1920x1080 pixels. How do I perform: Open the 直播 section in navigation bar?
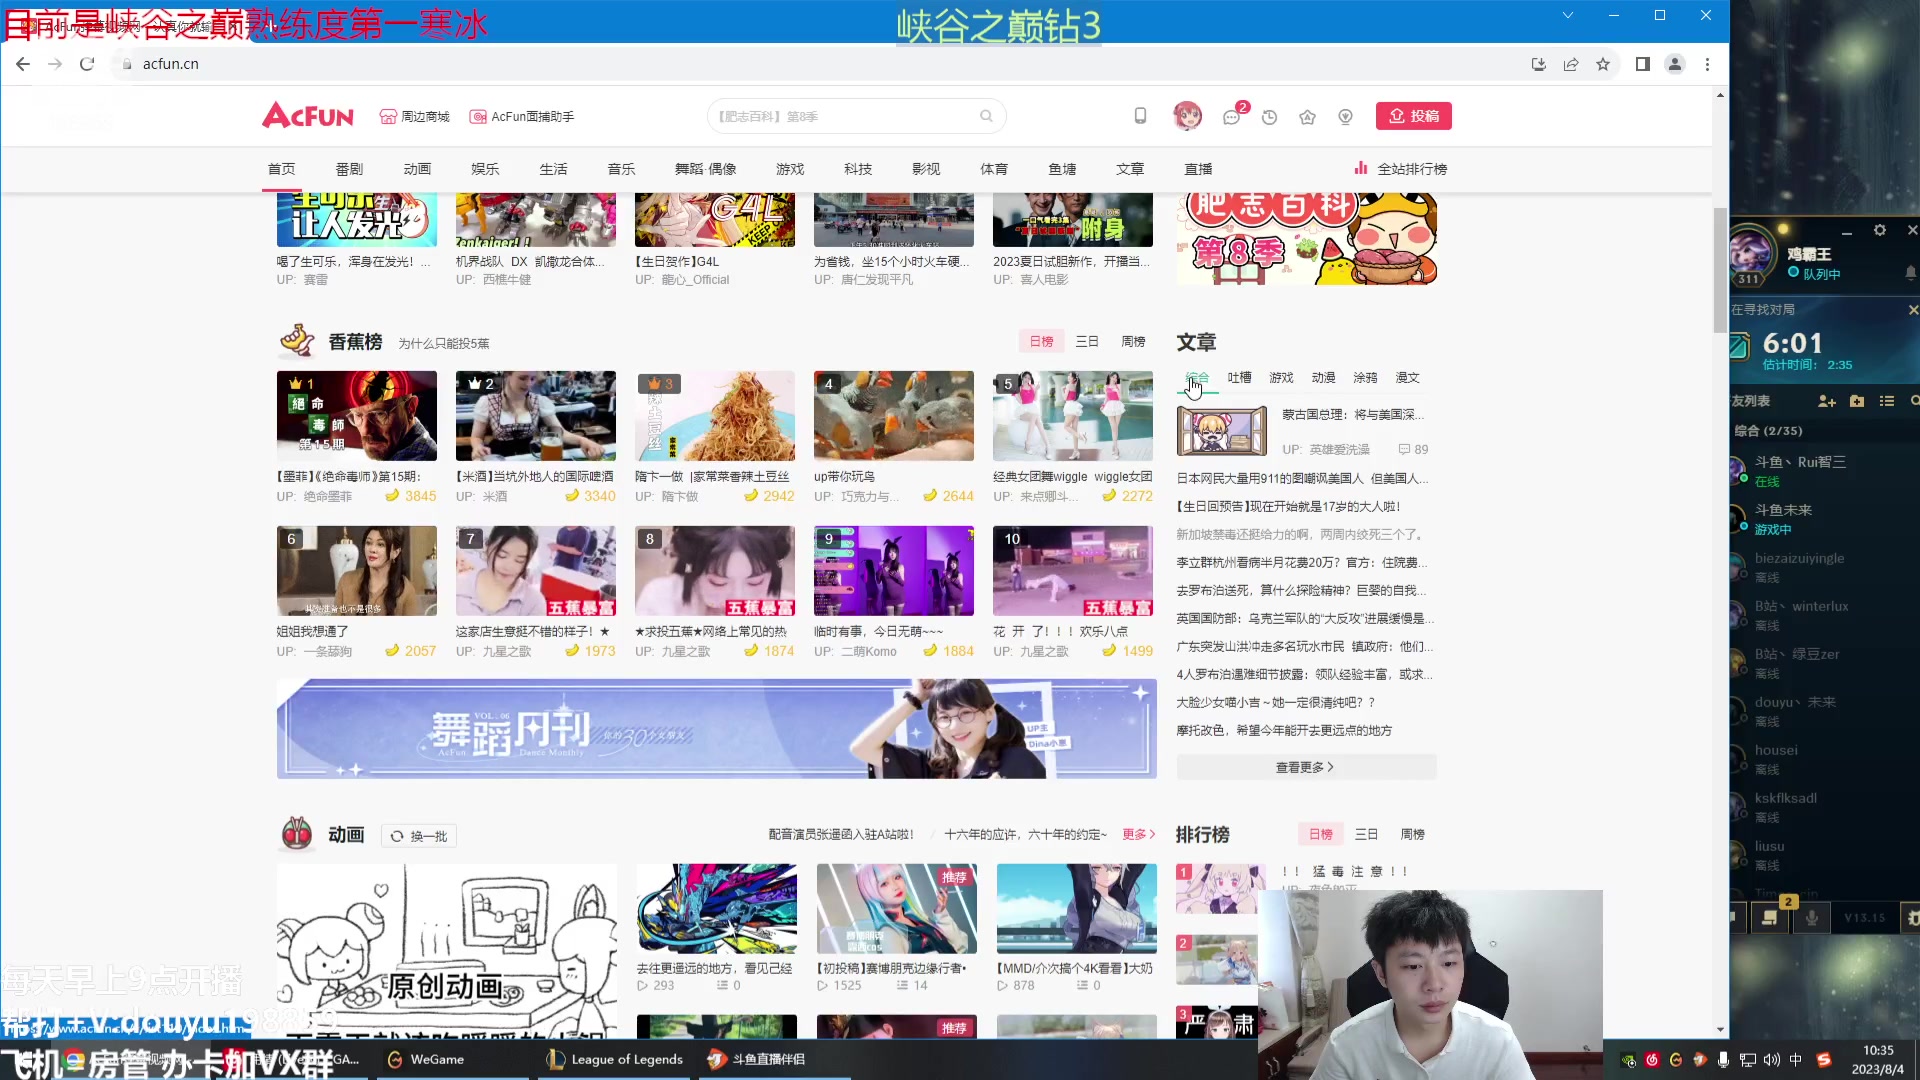pos(1197,168)
